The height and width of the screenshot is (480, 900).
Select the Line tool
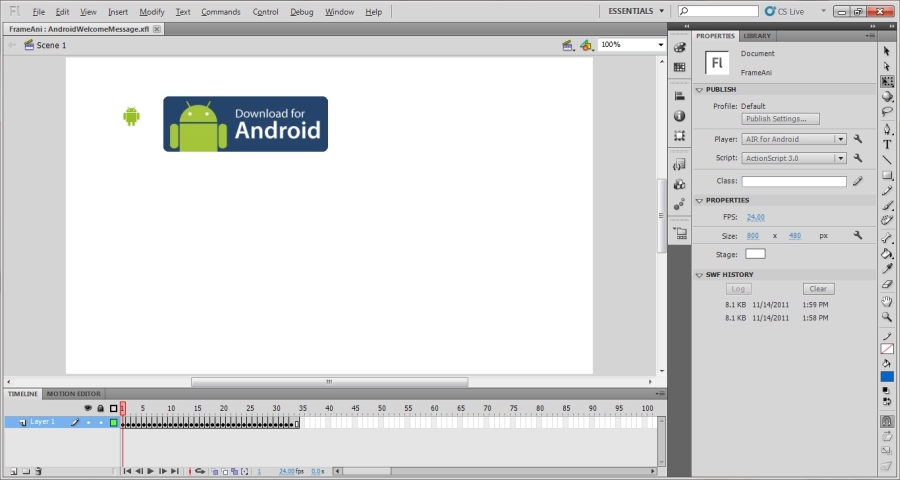[x=887, y=159]
